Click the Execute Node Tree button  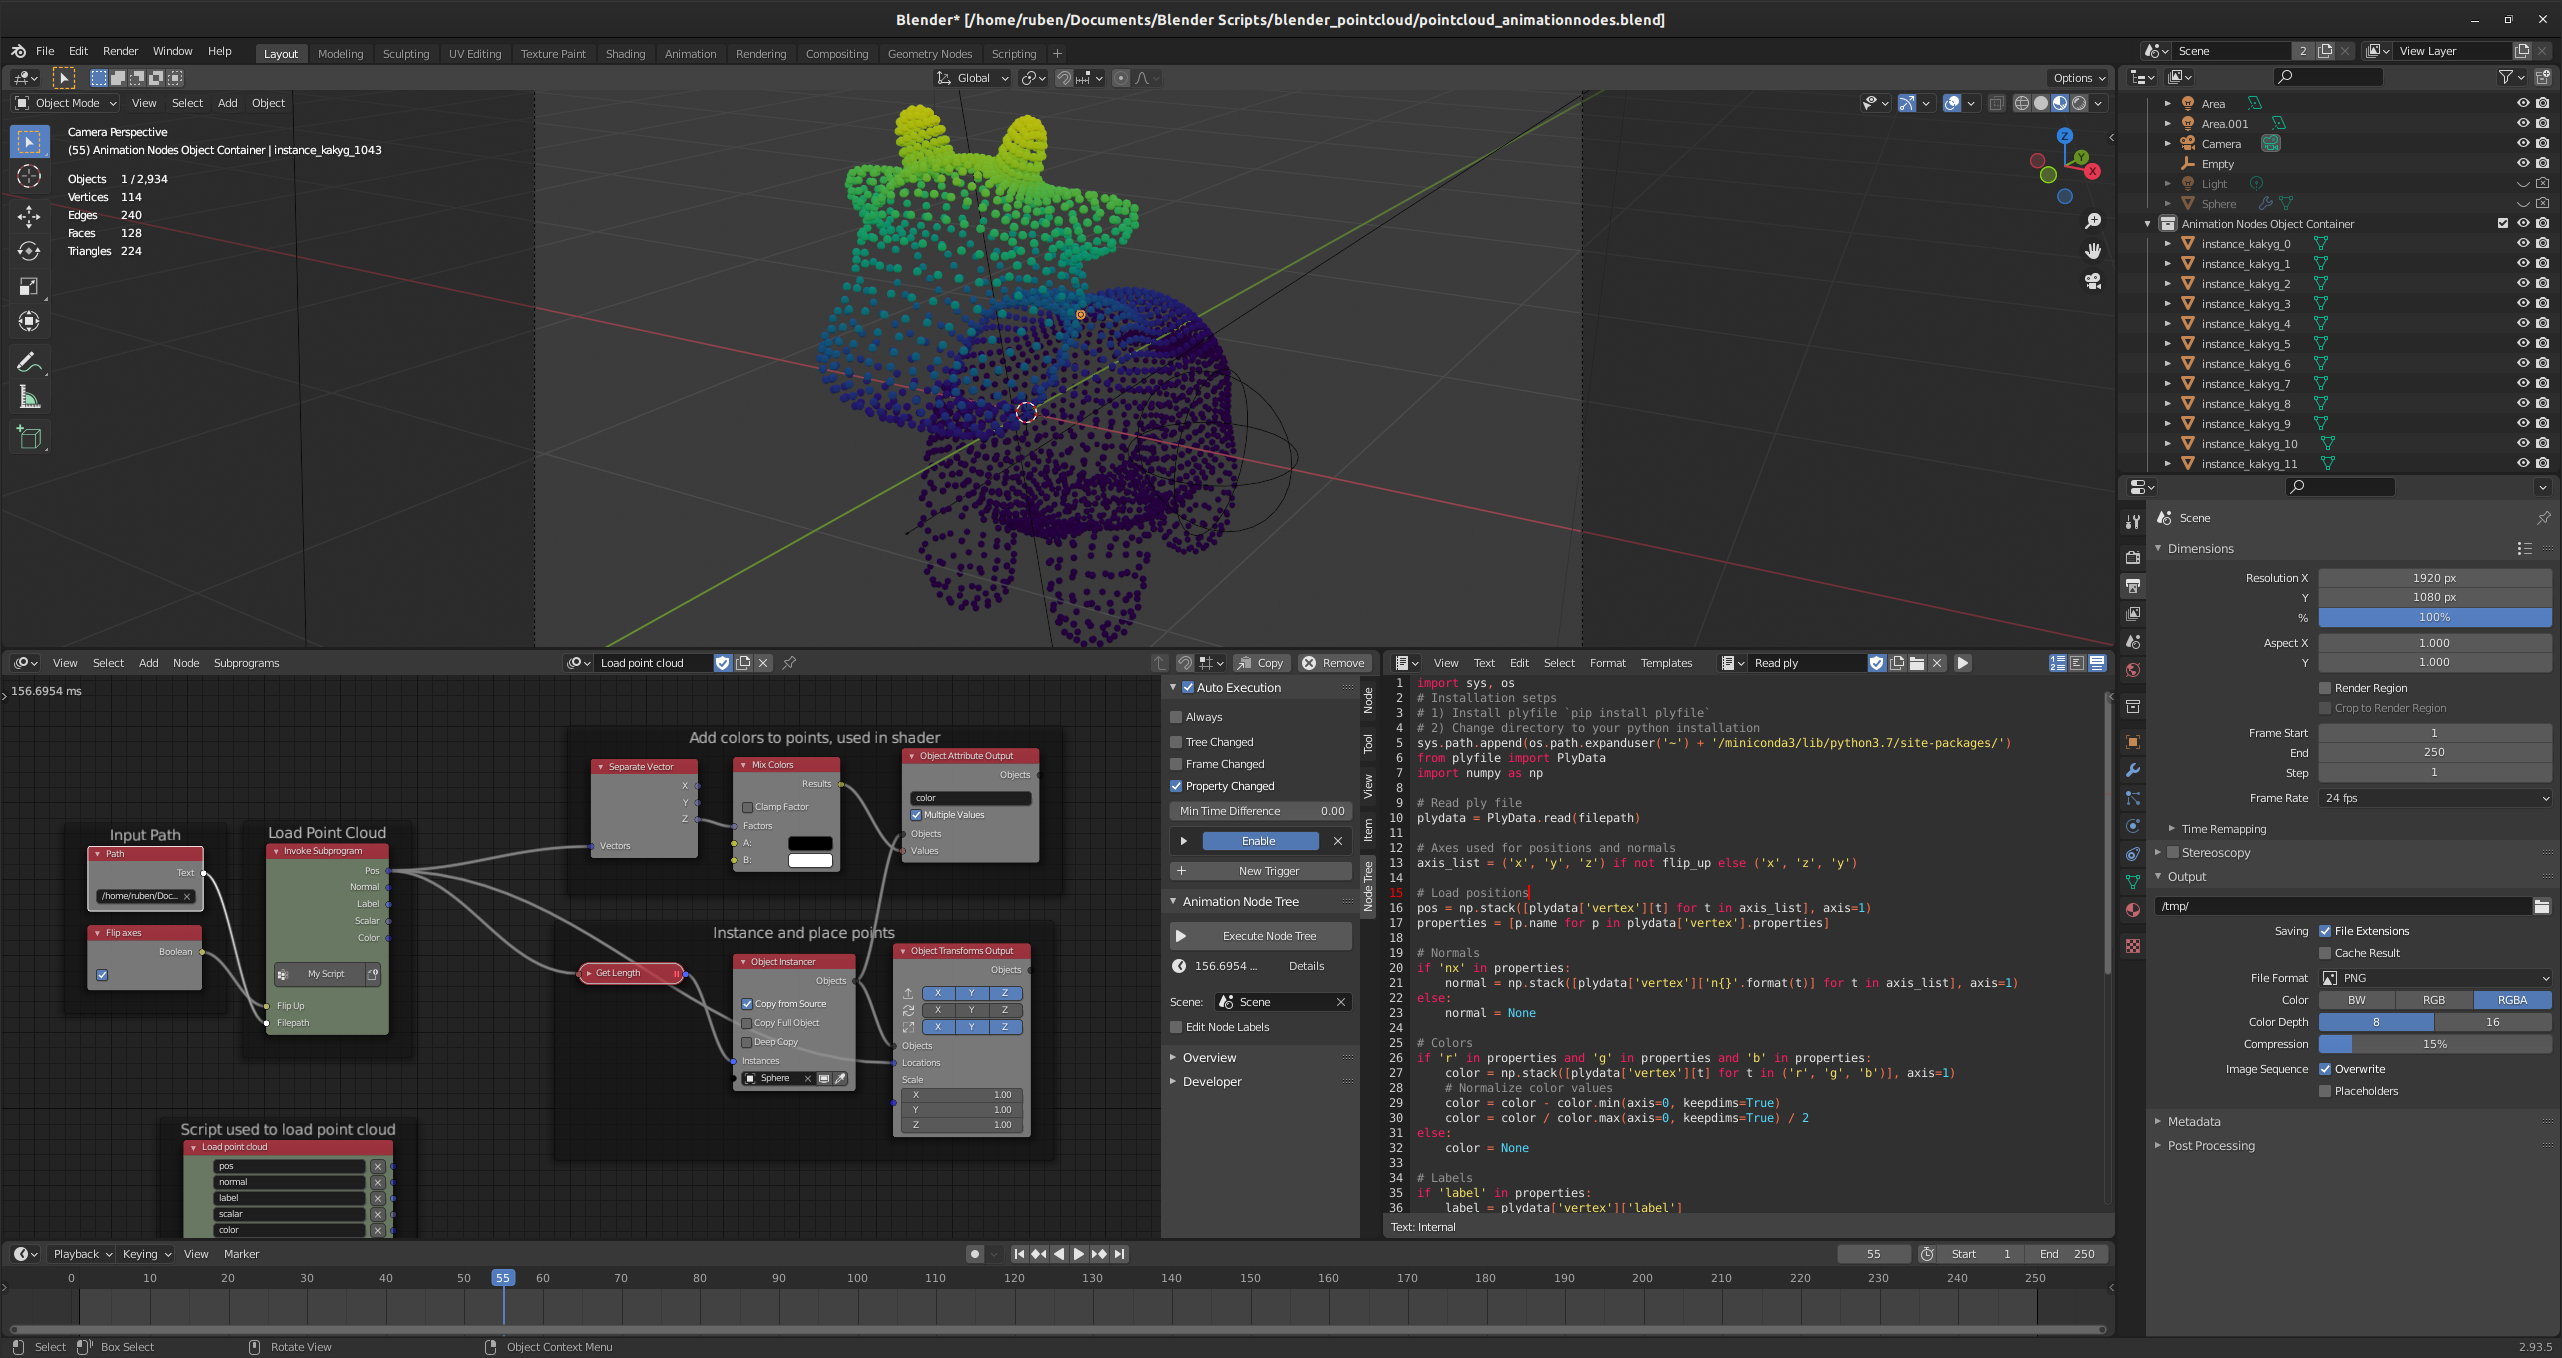click(x=1260, y=936)
